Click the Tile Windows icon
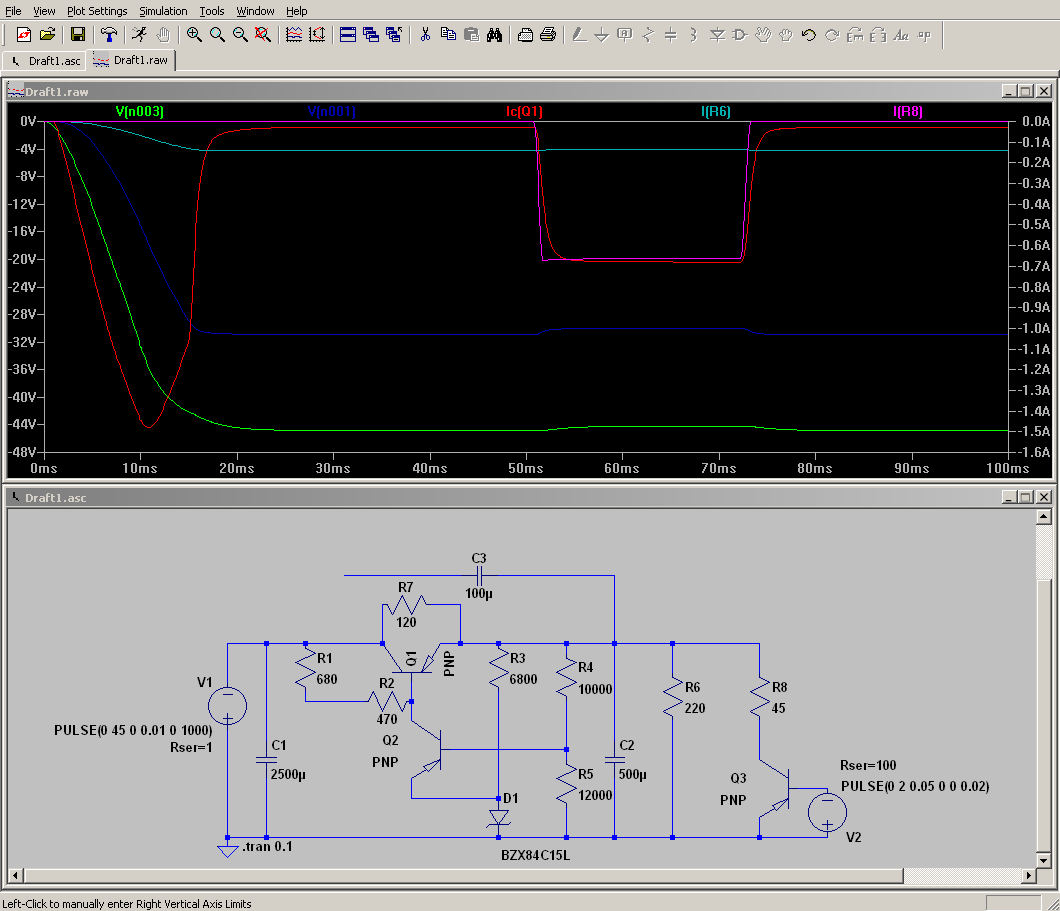This screenshot has height=911, width=1060. tap(348, 34)
